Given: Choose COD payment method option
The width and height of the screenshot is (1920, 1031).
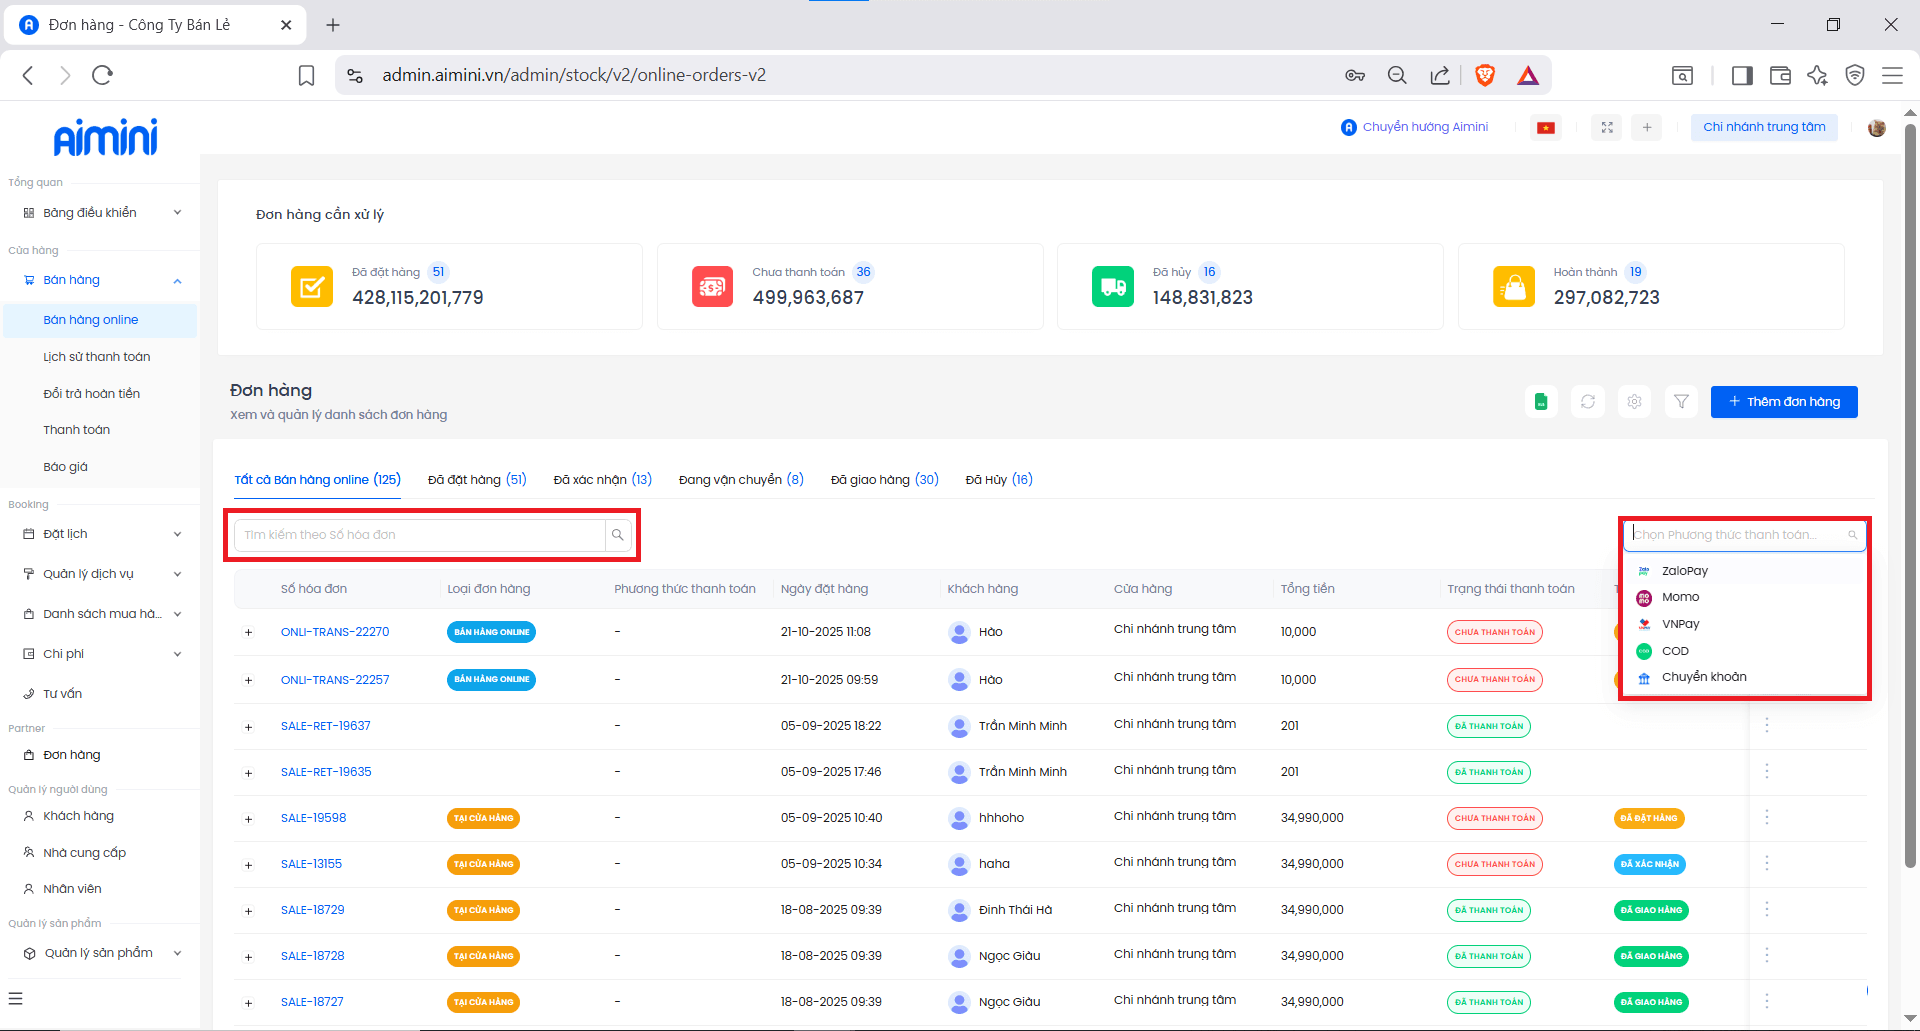Looking at the screenshot, I should point(1675,651).
